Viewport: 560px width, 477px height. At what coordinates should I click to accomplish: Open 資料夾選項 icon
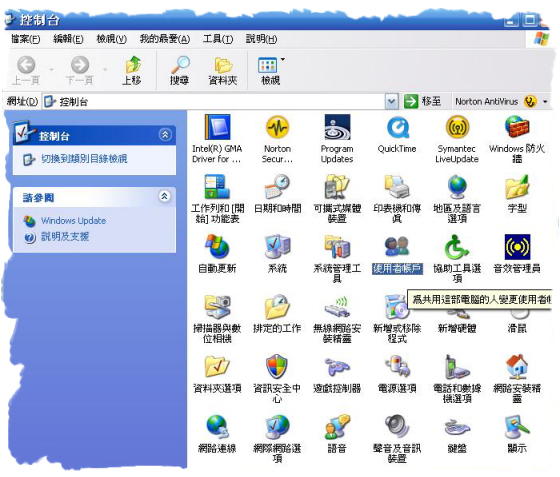pos(217,366)
